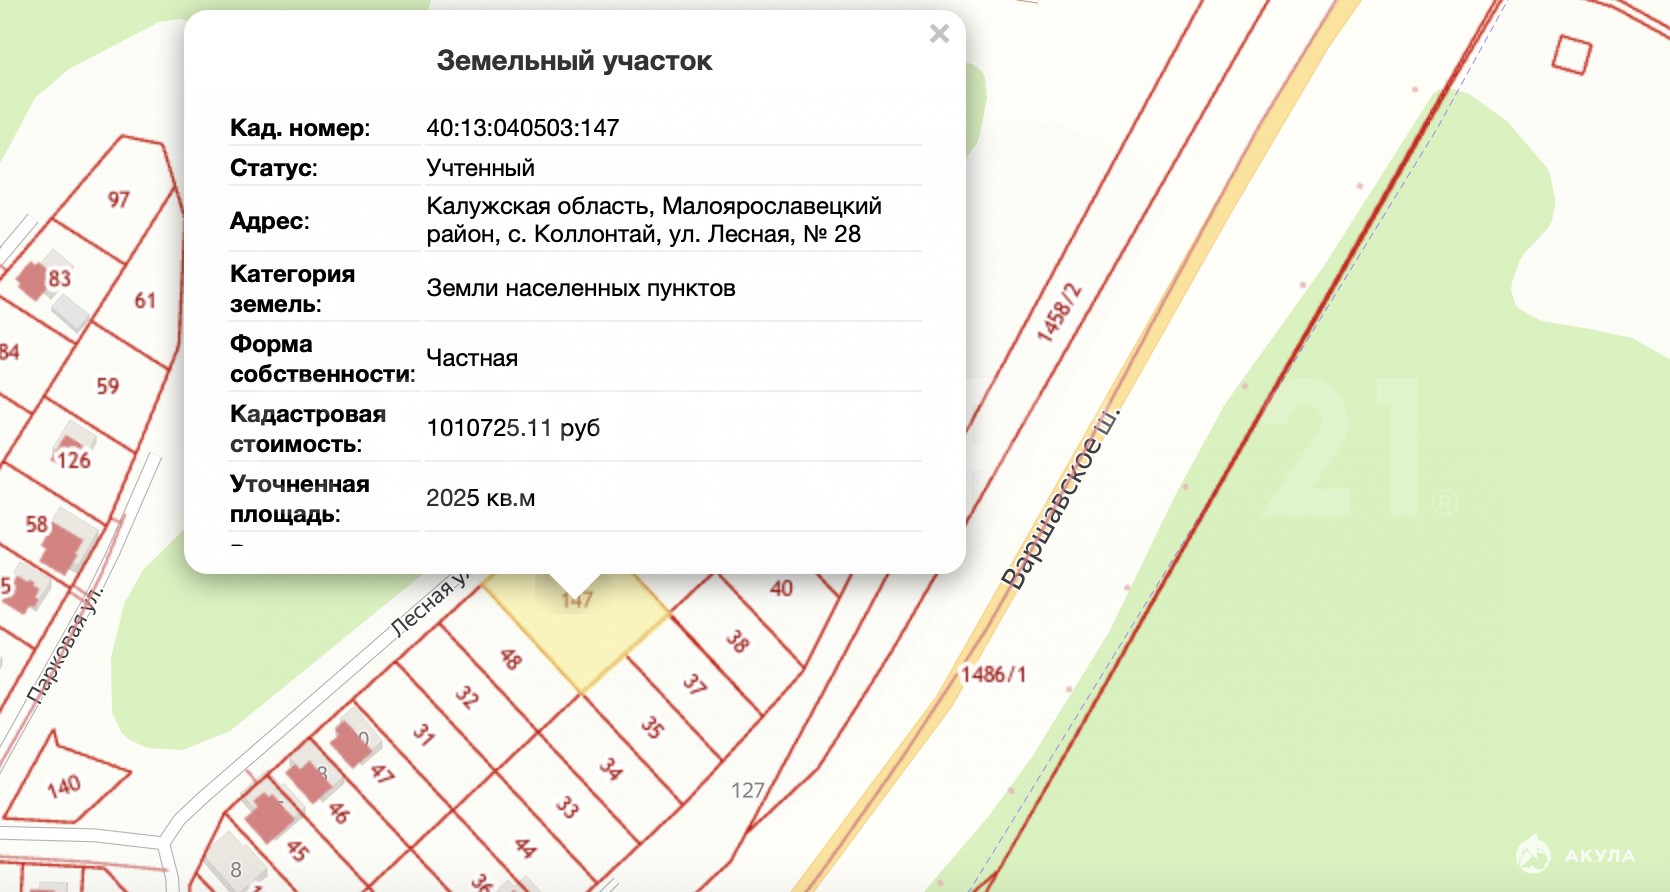Select road parcel 1458/2

tap(1059, 313)
